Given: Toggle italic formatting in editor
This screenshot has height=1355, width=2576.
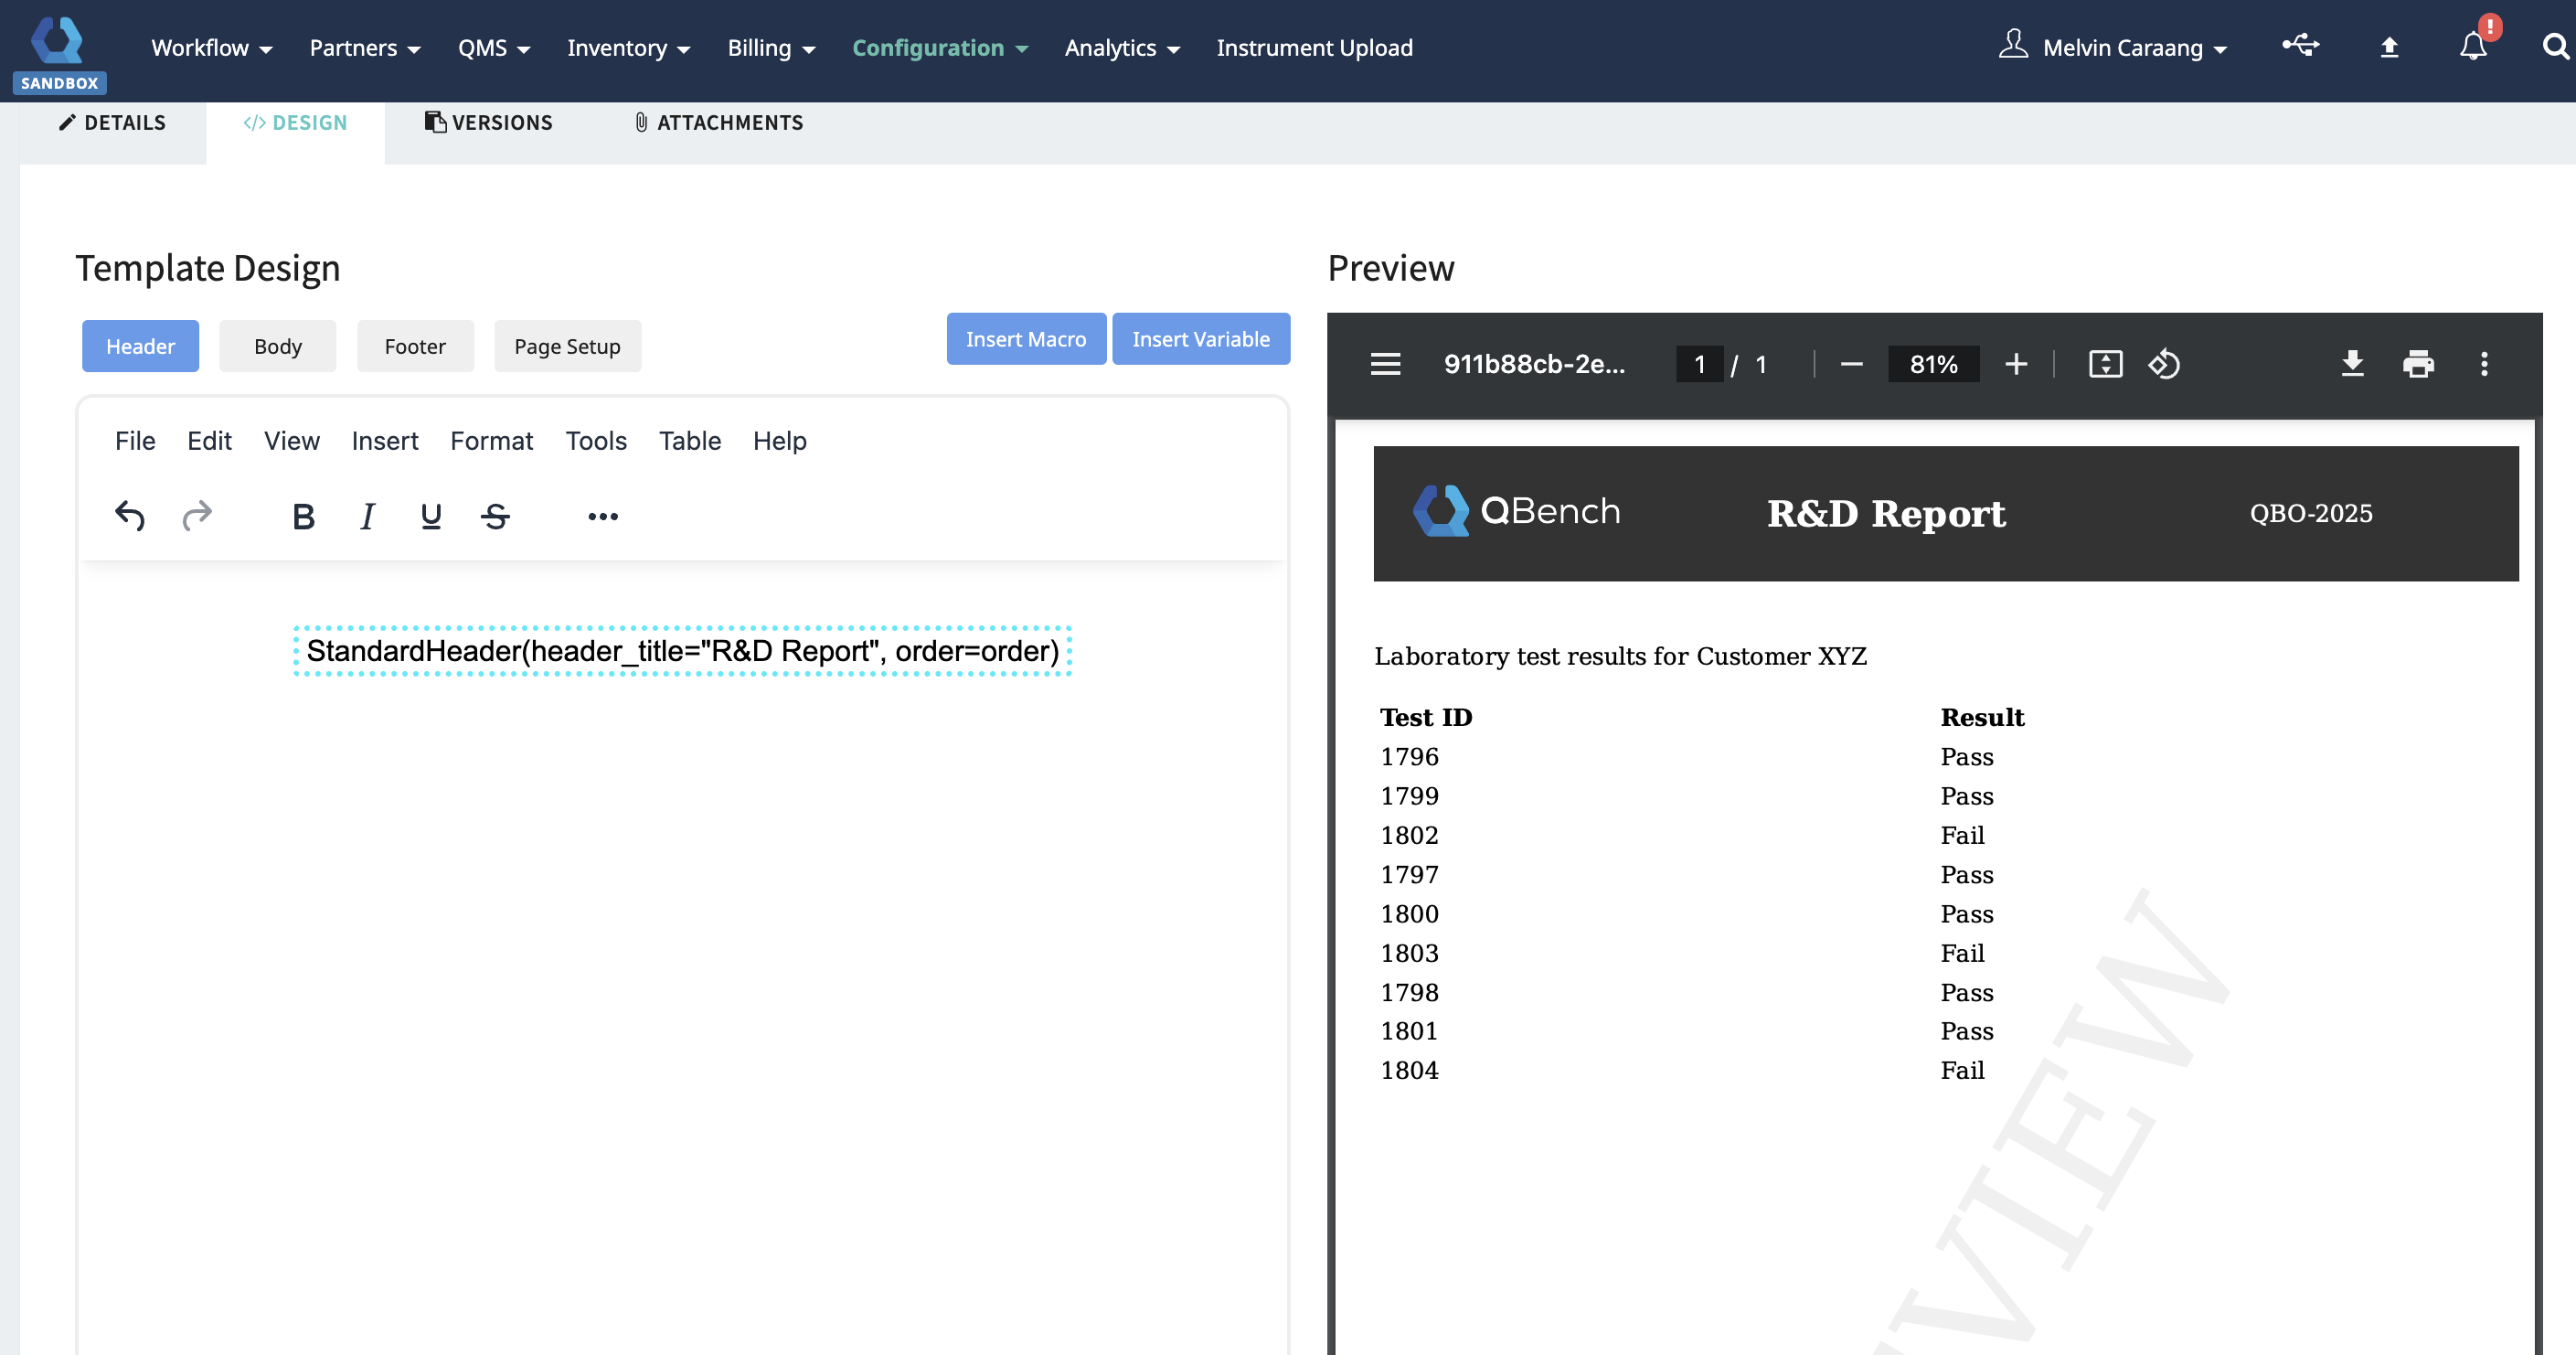Looking at the screenshot, I should point(367,516).
